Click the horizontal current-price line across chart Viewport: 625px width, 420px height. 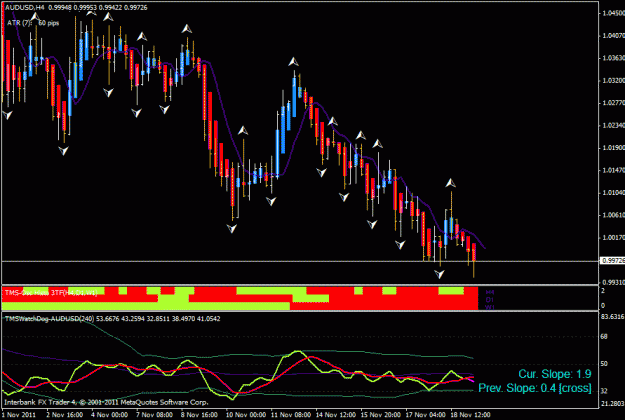tap(300, 261)
